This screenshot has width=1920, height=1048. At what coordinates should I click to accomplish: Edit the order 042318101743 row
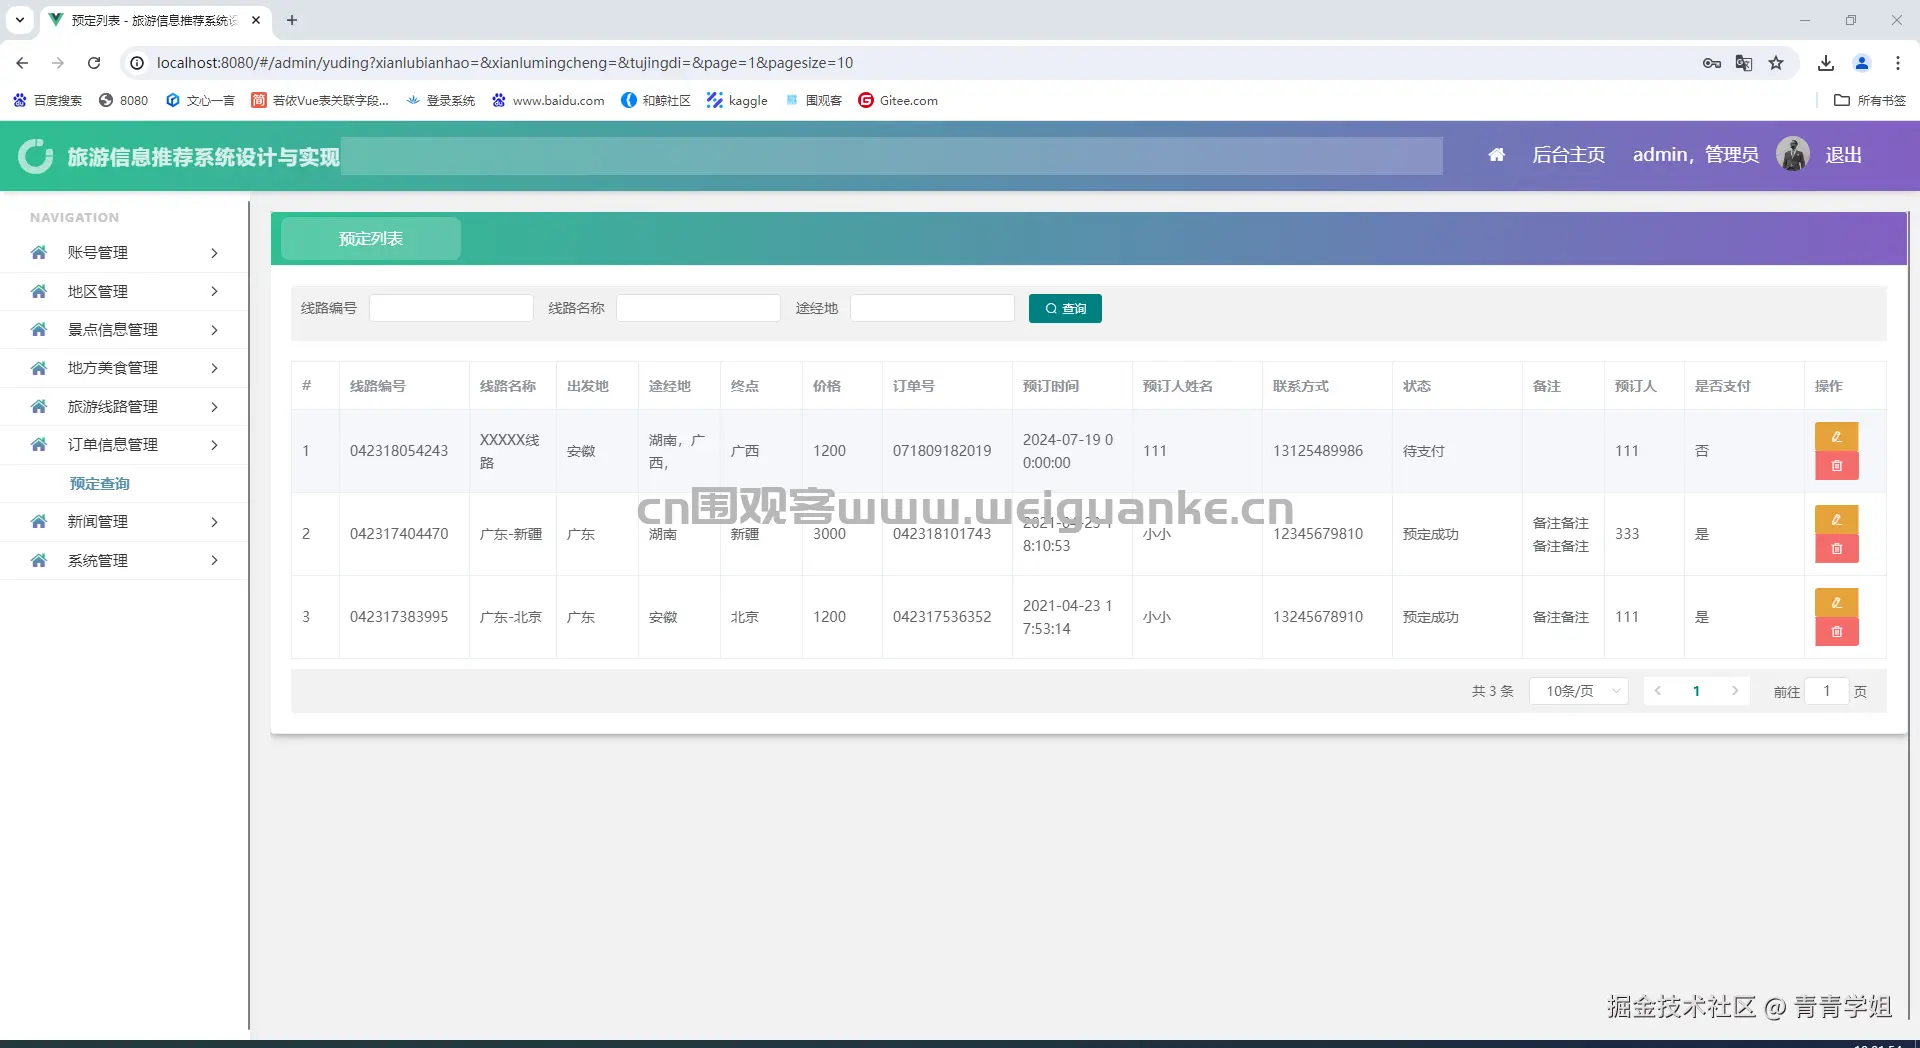click(1836, 520)
